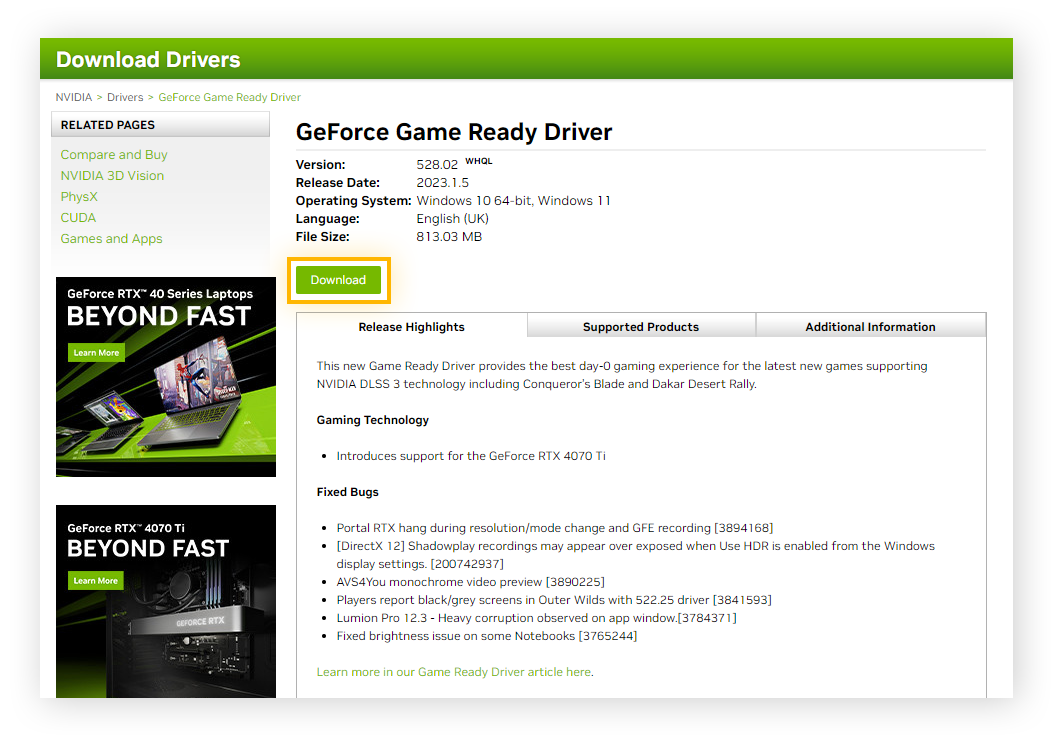Switch to the Supported Products tab

(x=640, y=326)
